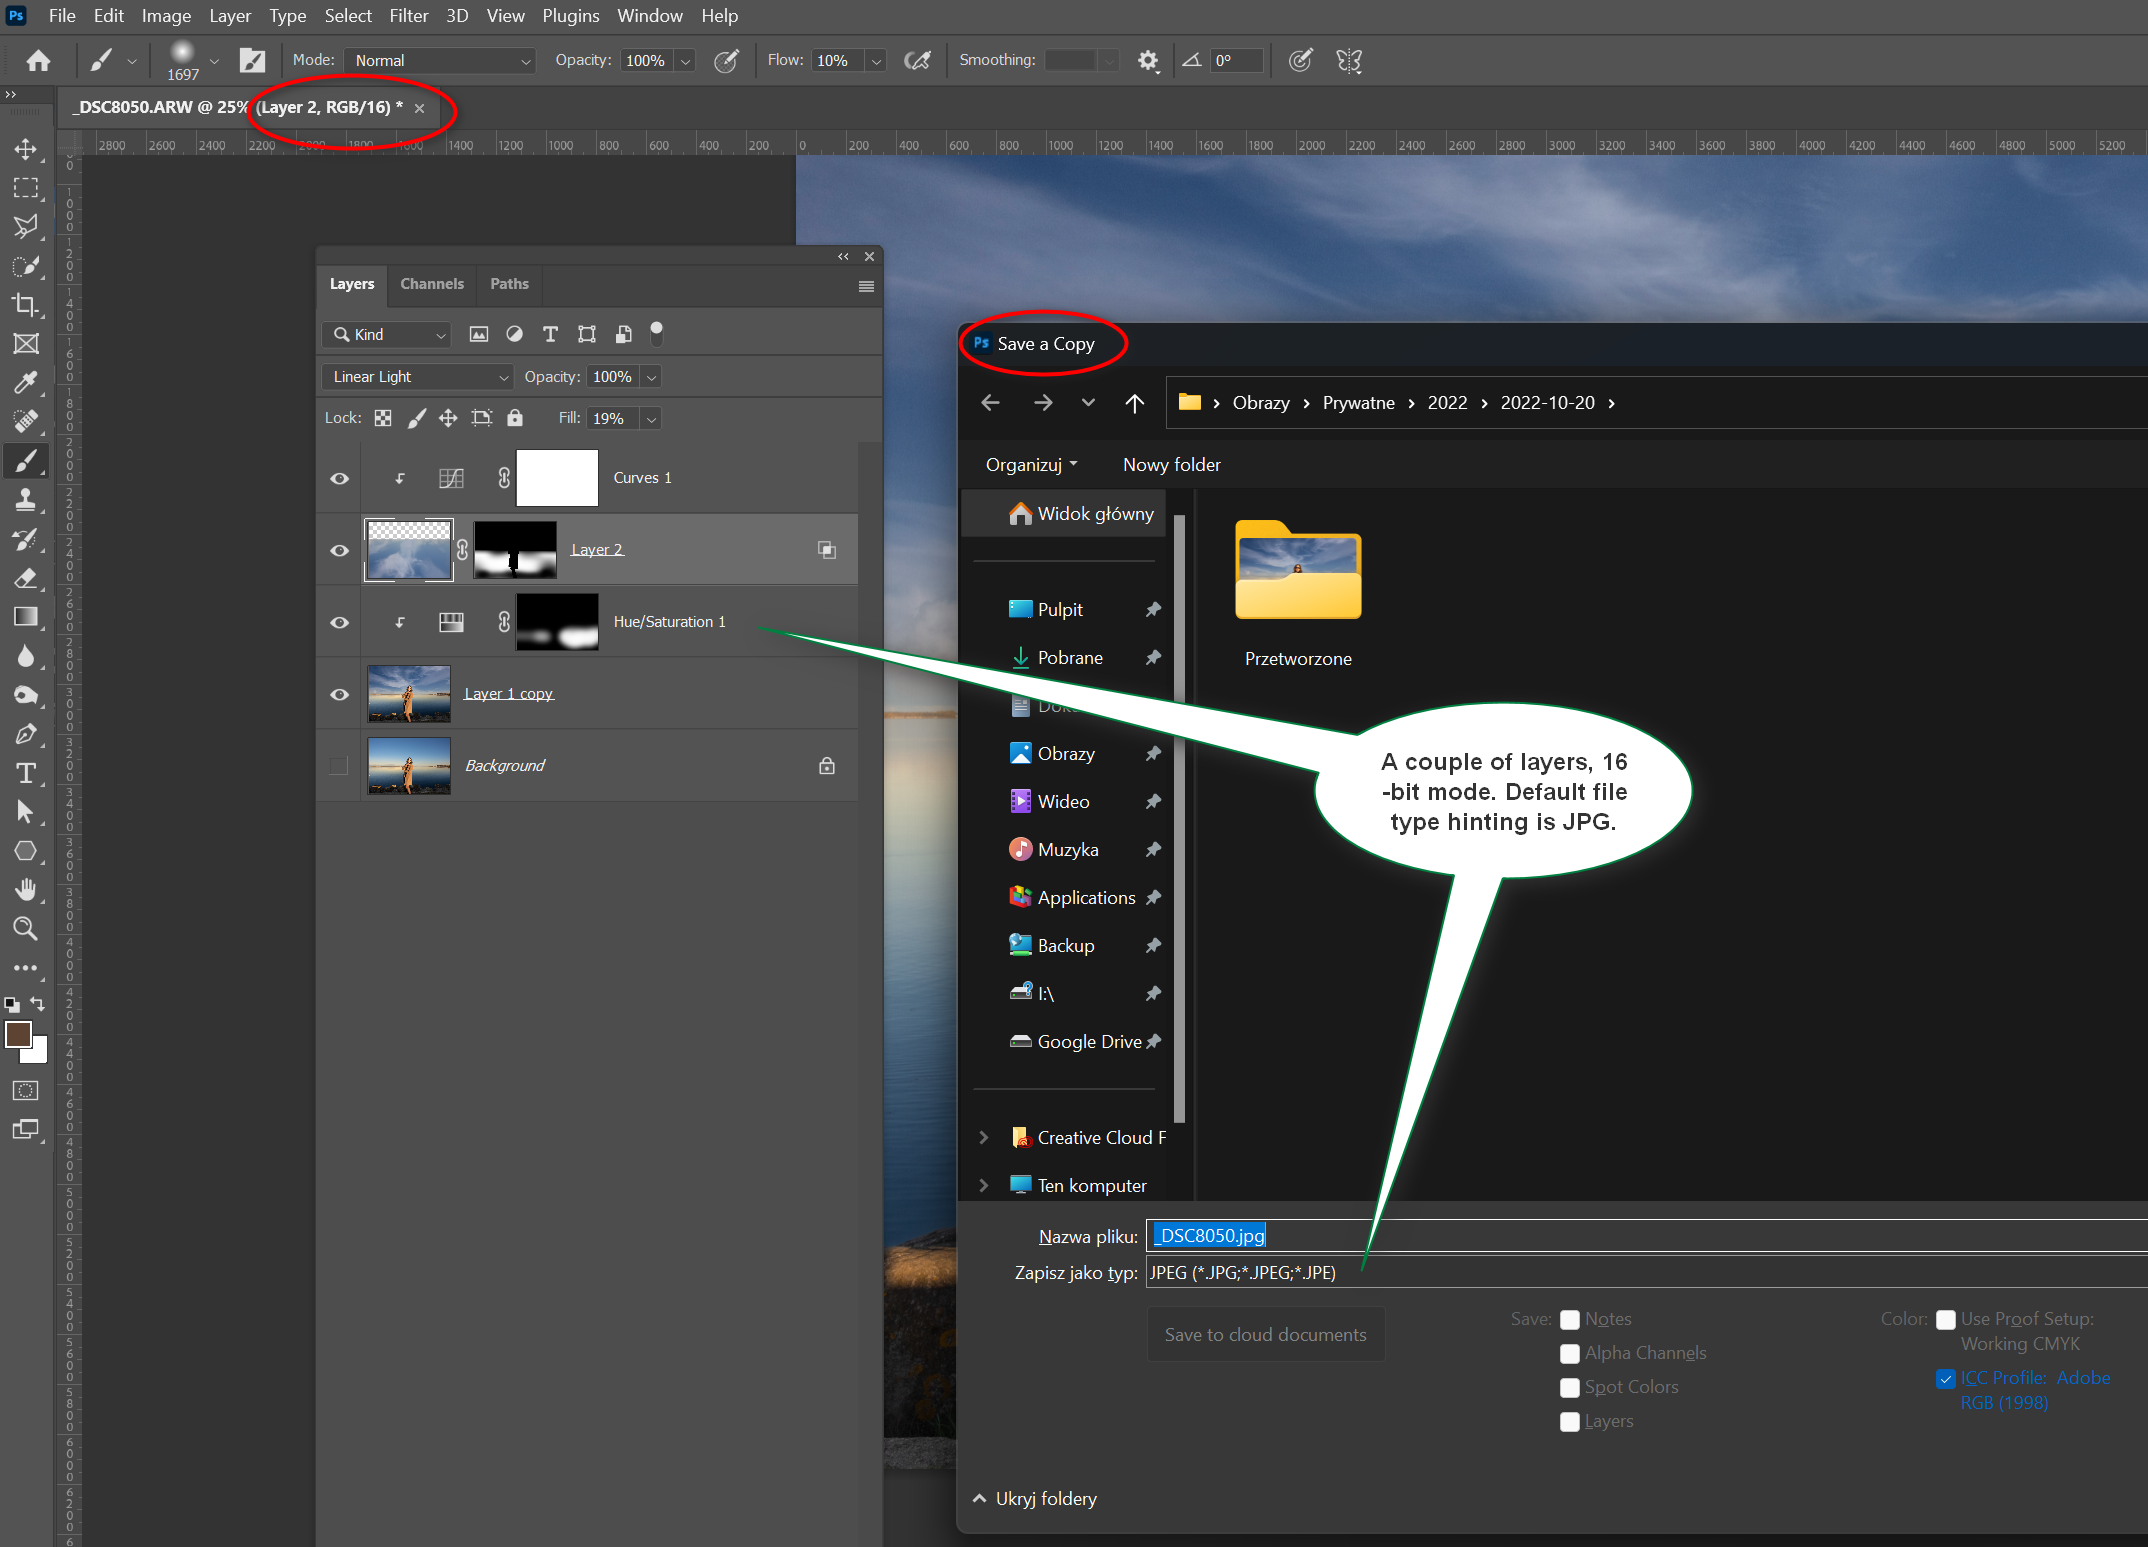Expand the Creative Cloud Files entry
Image resolution: width=2148 pixels, height=1547 pixels.
click(x=983, y=1137)
